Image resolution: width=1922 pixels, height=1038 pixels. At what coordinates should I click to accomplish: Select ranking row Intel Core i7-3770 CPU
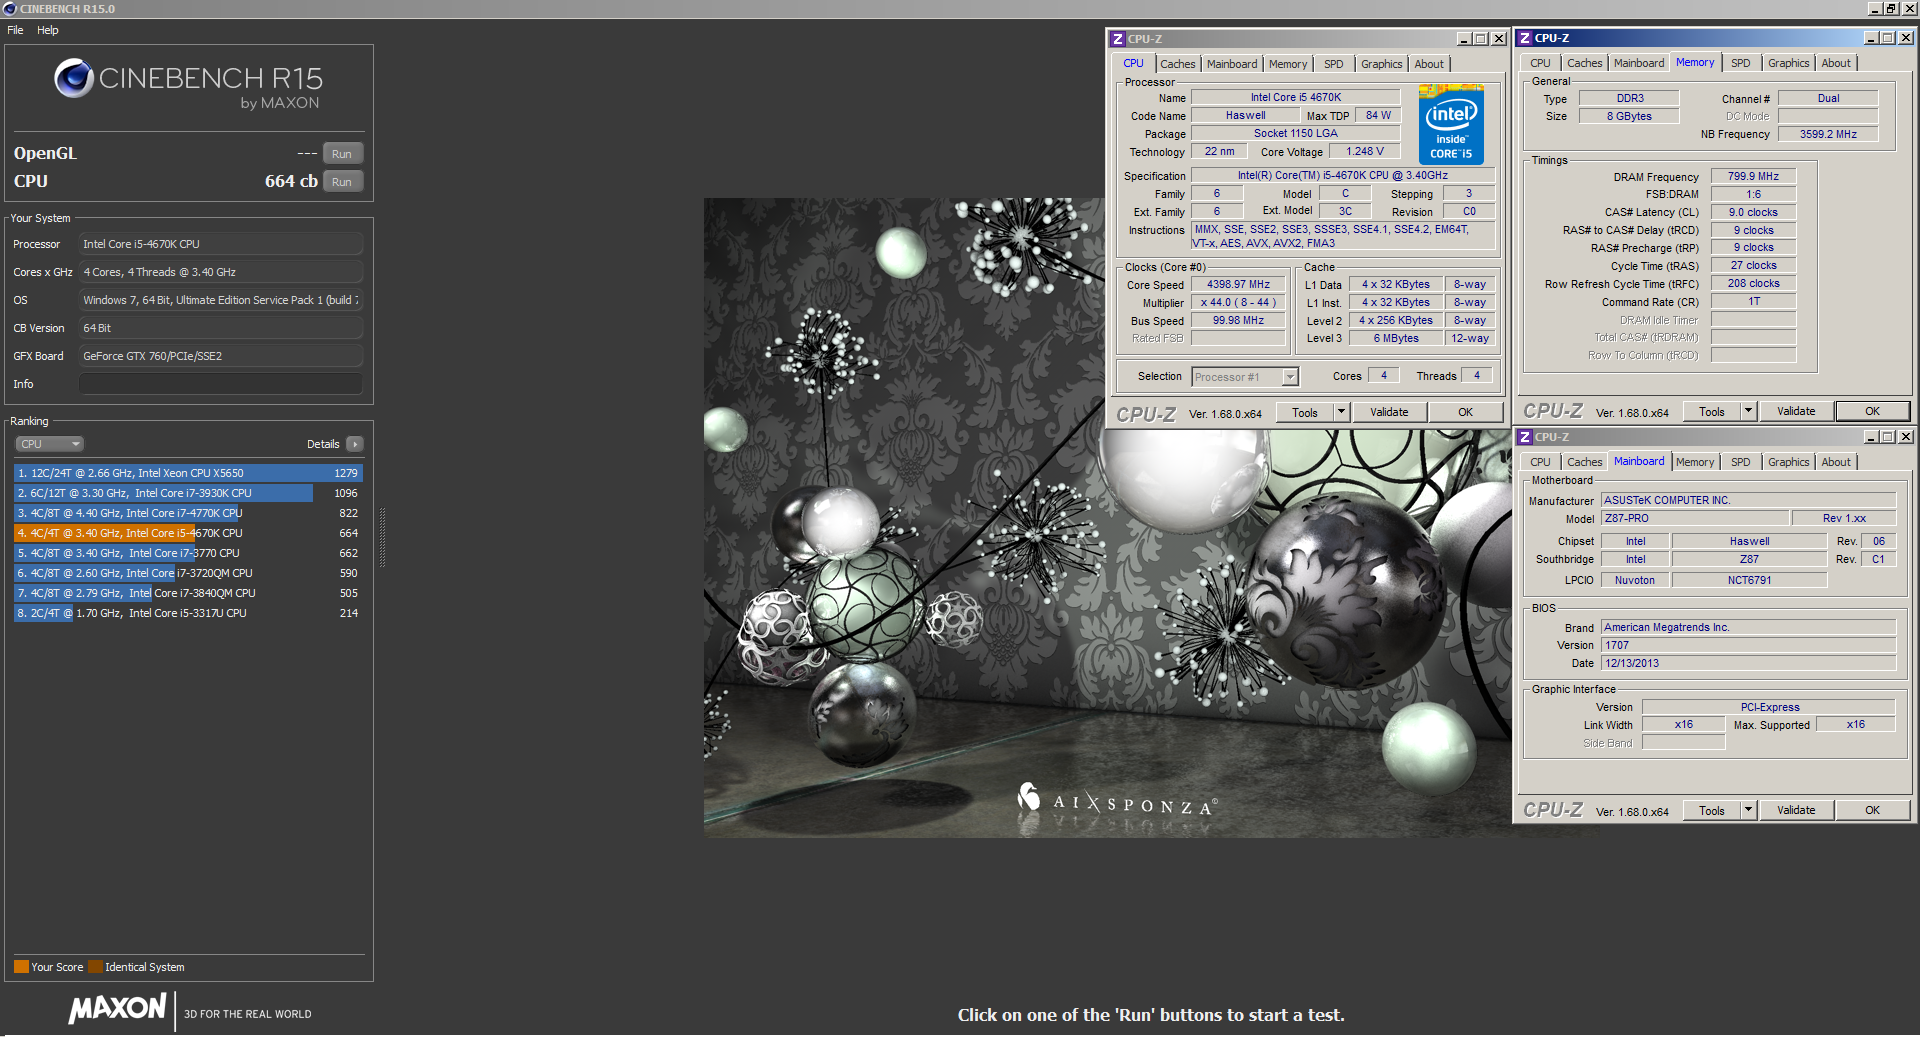coord(188,553)
